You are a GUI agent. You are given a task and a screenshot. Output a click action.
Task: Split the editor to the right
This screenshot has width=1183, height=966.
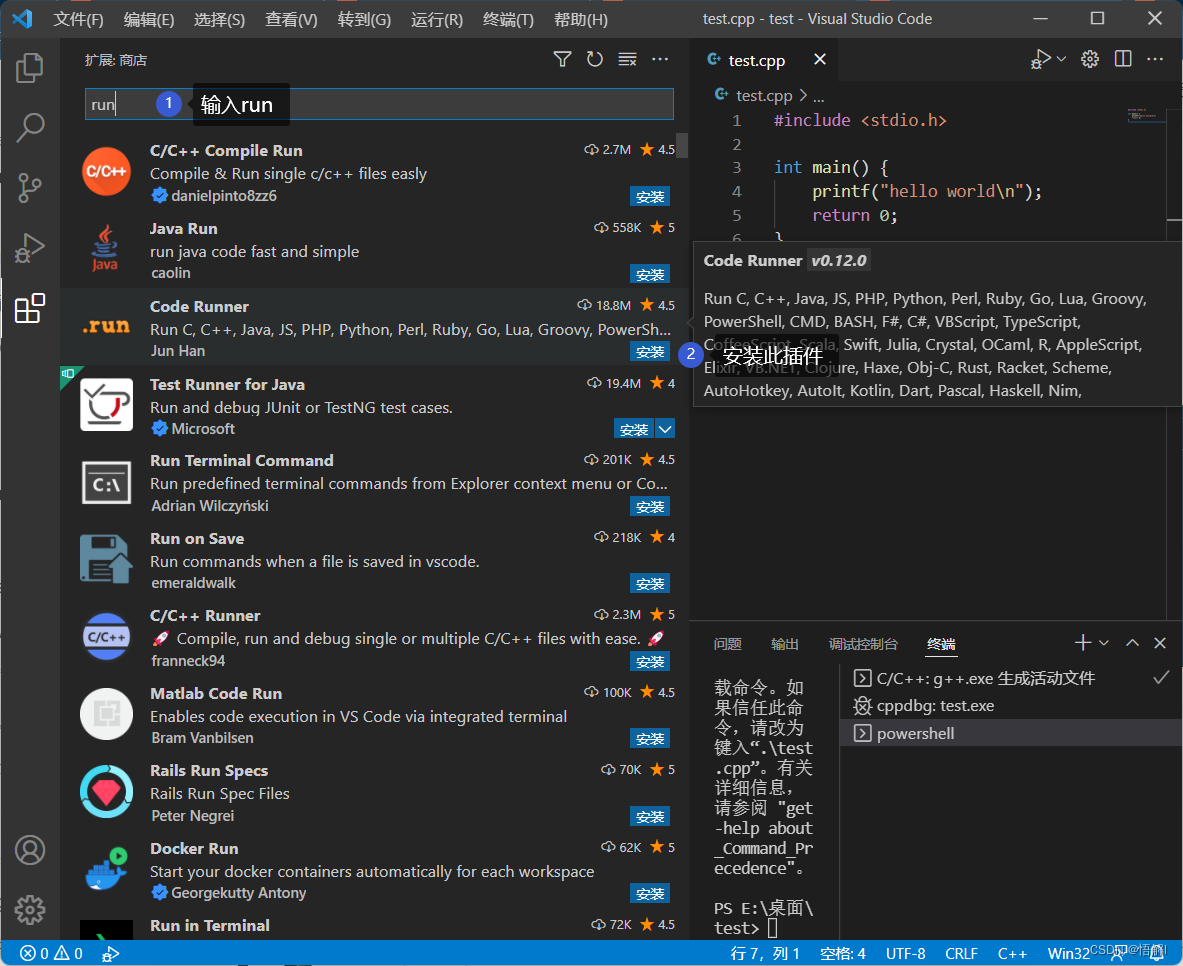pos(1123,59)
